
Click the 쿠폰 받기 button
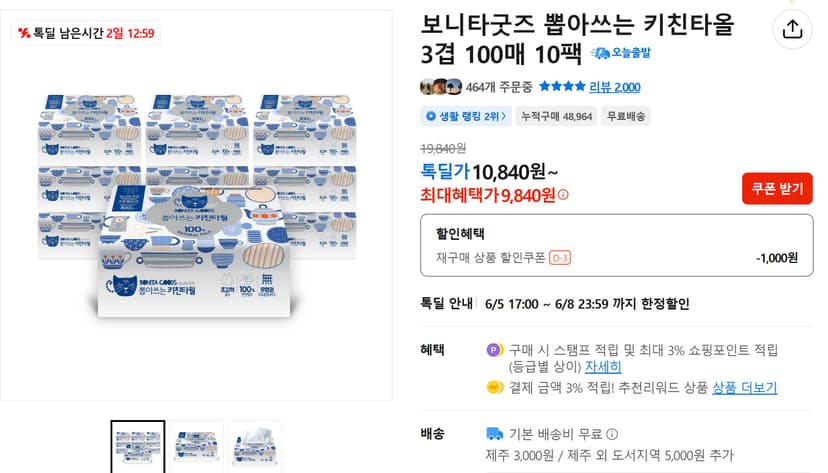point(777,188)
